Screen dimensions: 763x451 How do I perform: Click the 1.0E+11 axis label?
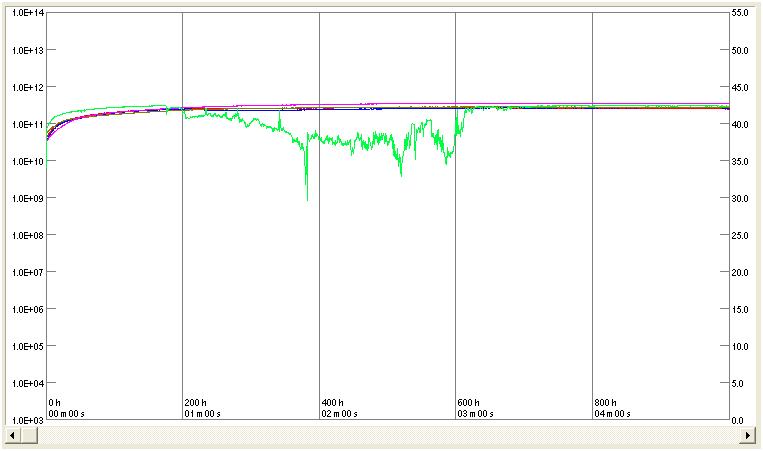(28, 124)
